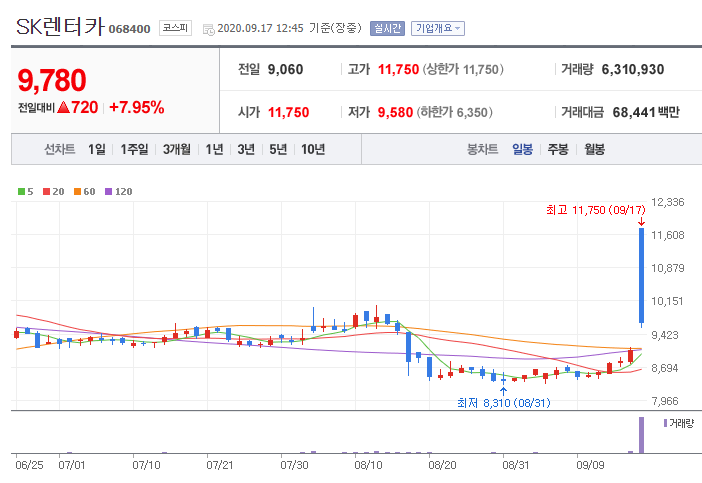702x483 pixels.
Task: Click the 09/09 date axis label
Action: coord(590,465)
